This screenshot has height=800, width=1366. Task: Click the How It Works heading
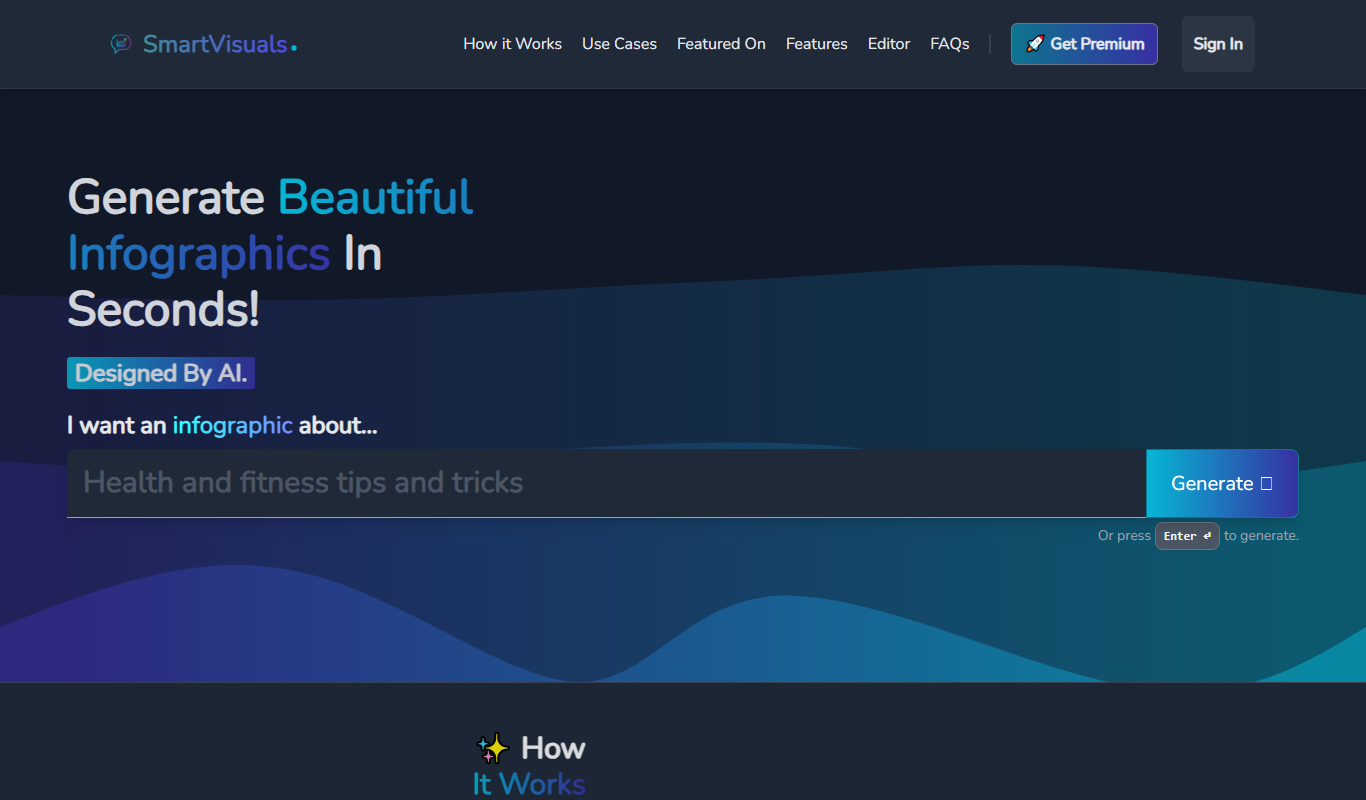[x=530, y=766]
